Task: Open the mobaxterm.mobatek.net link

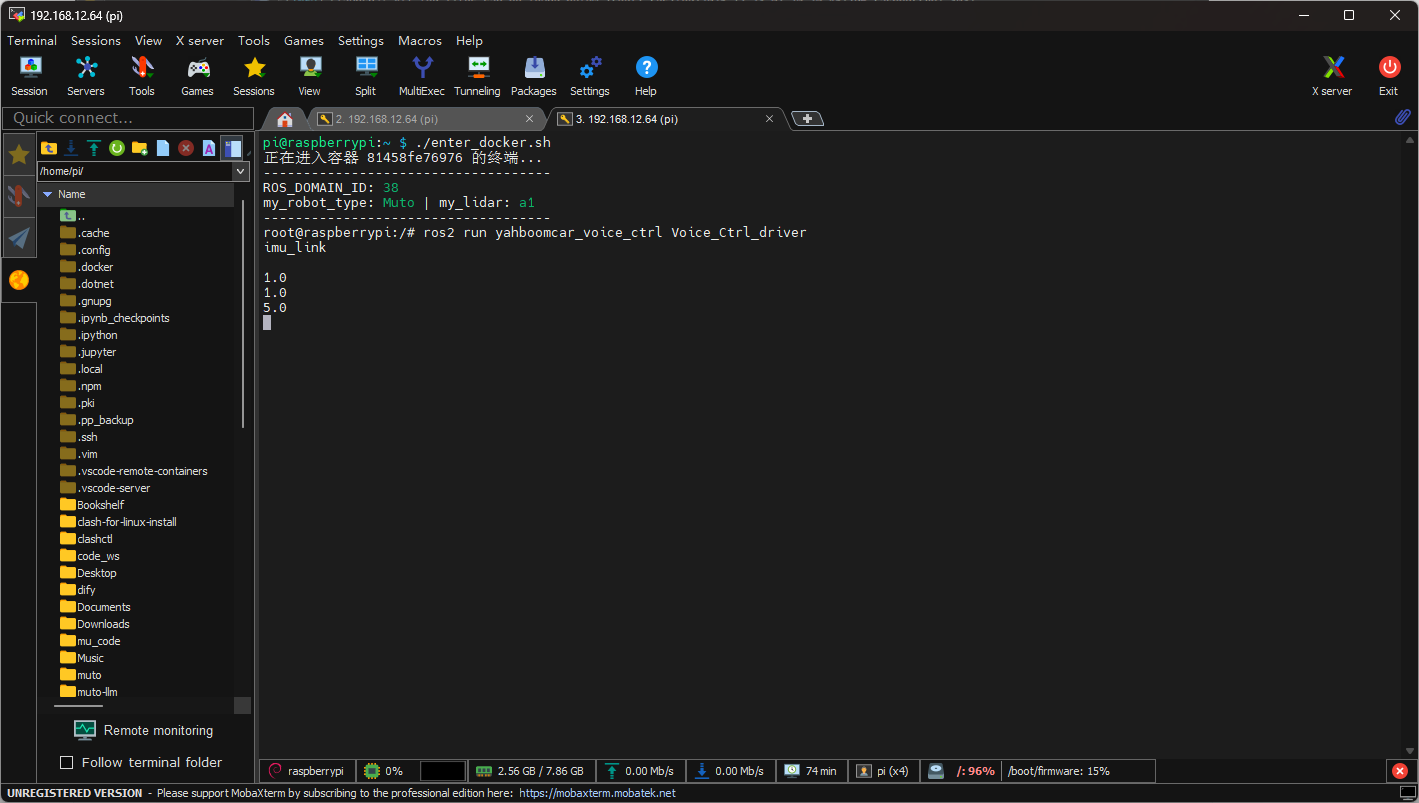Action: pos(598,793)
